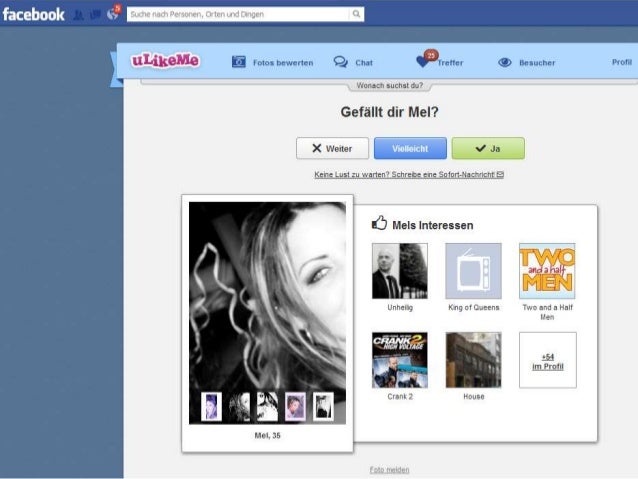Screen dimensions: 638x479
Task: Open the Profil tab
Action: (622, 62)
